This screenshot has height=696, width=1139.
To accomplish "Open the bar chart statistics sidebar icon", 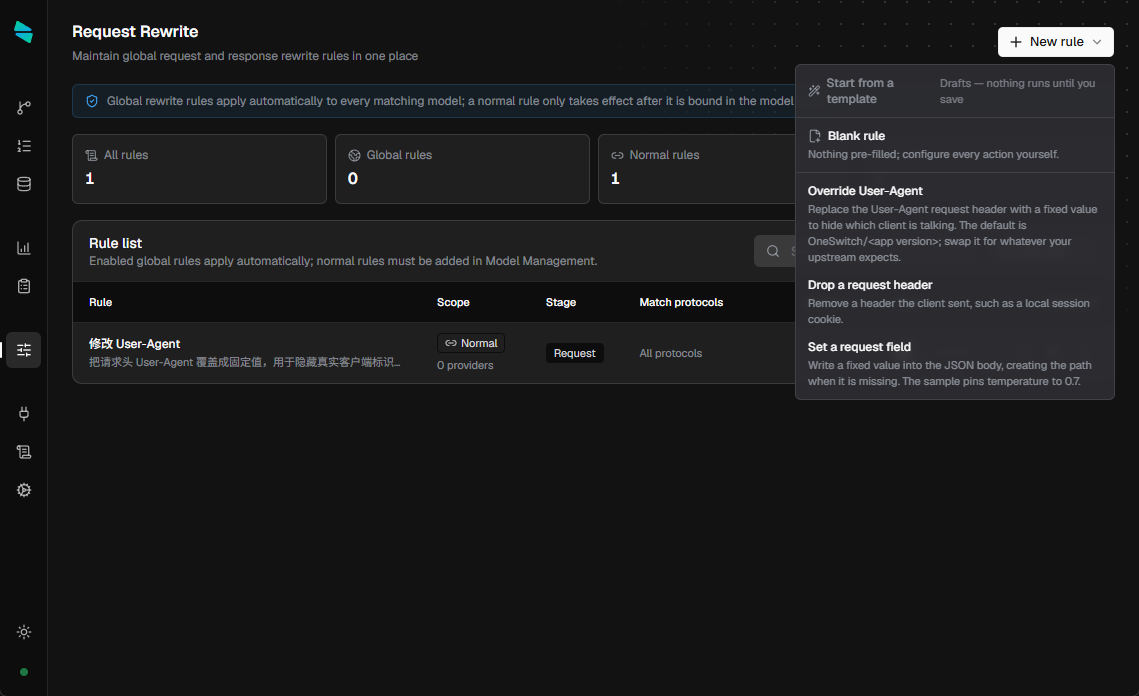I will (24, 248).
